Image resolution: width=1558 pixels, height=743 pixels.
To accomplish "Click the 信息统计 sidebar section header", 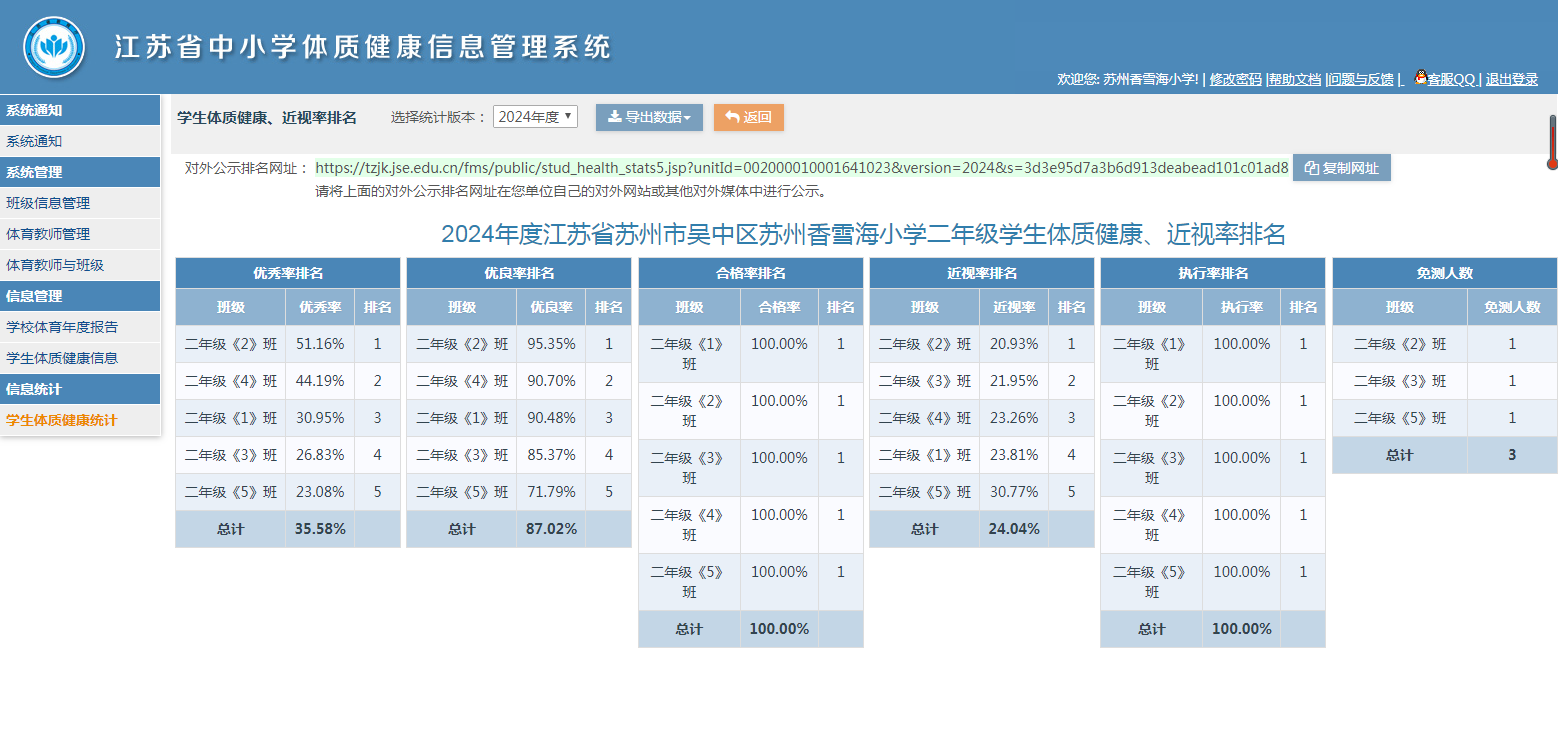I will point(80,389).
